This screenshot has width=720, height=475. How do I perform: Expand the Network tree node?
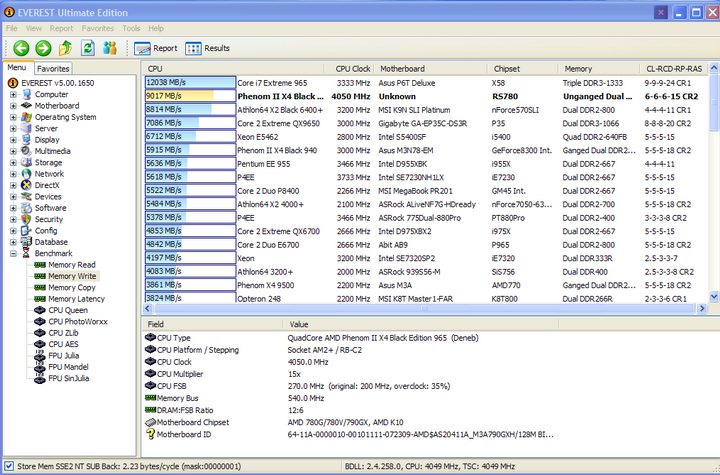13,174
